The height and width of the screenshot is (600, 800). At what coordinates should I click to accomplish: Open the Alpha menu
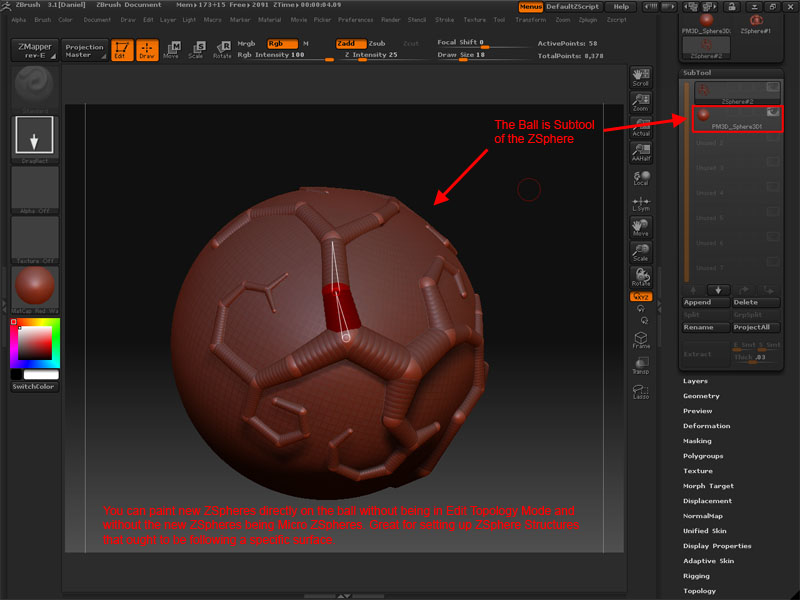[19, 20]
